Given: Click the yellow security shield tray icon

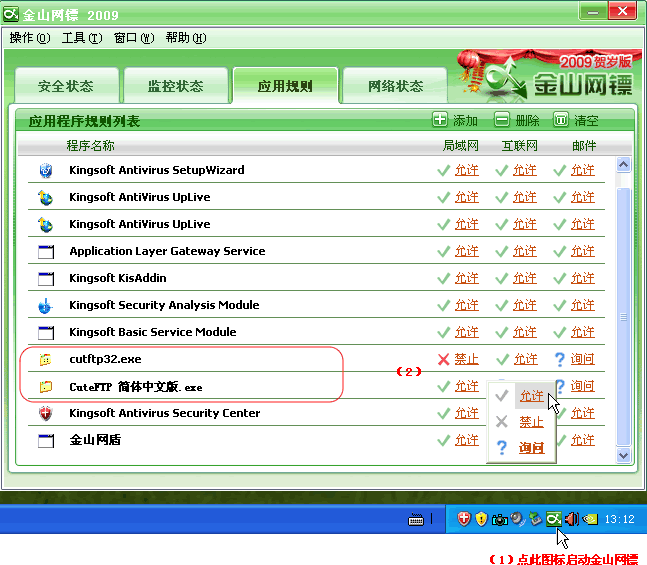Looking at the screenshot, I should click(482, 519).
